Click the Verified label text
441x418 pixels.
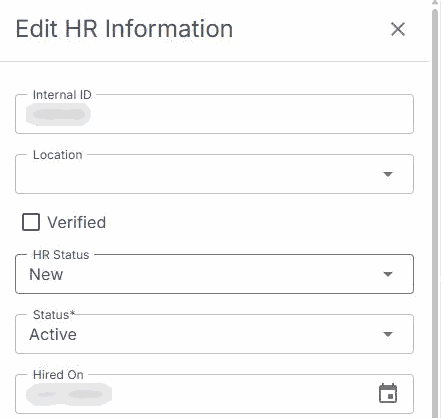tap(77, 222)
